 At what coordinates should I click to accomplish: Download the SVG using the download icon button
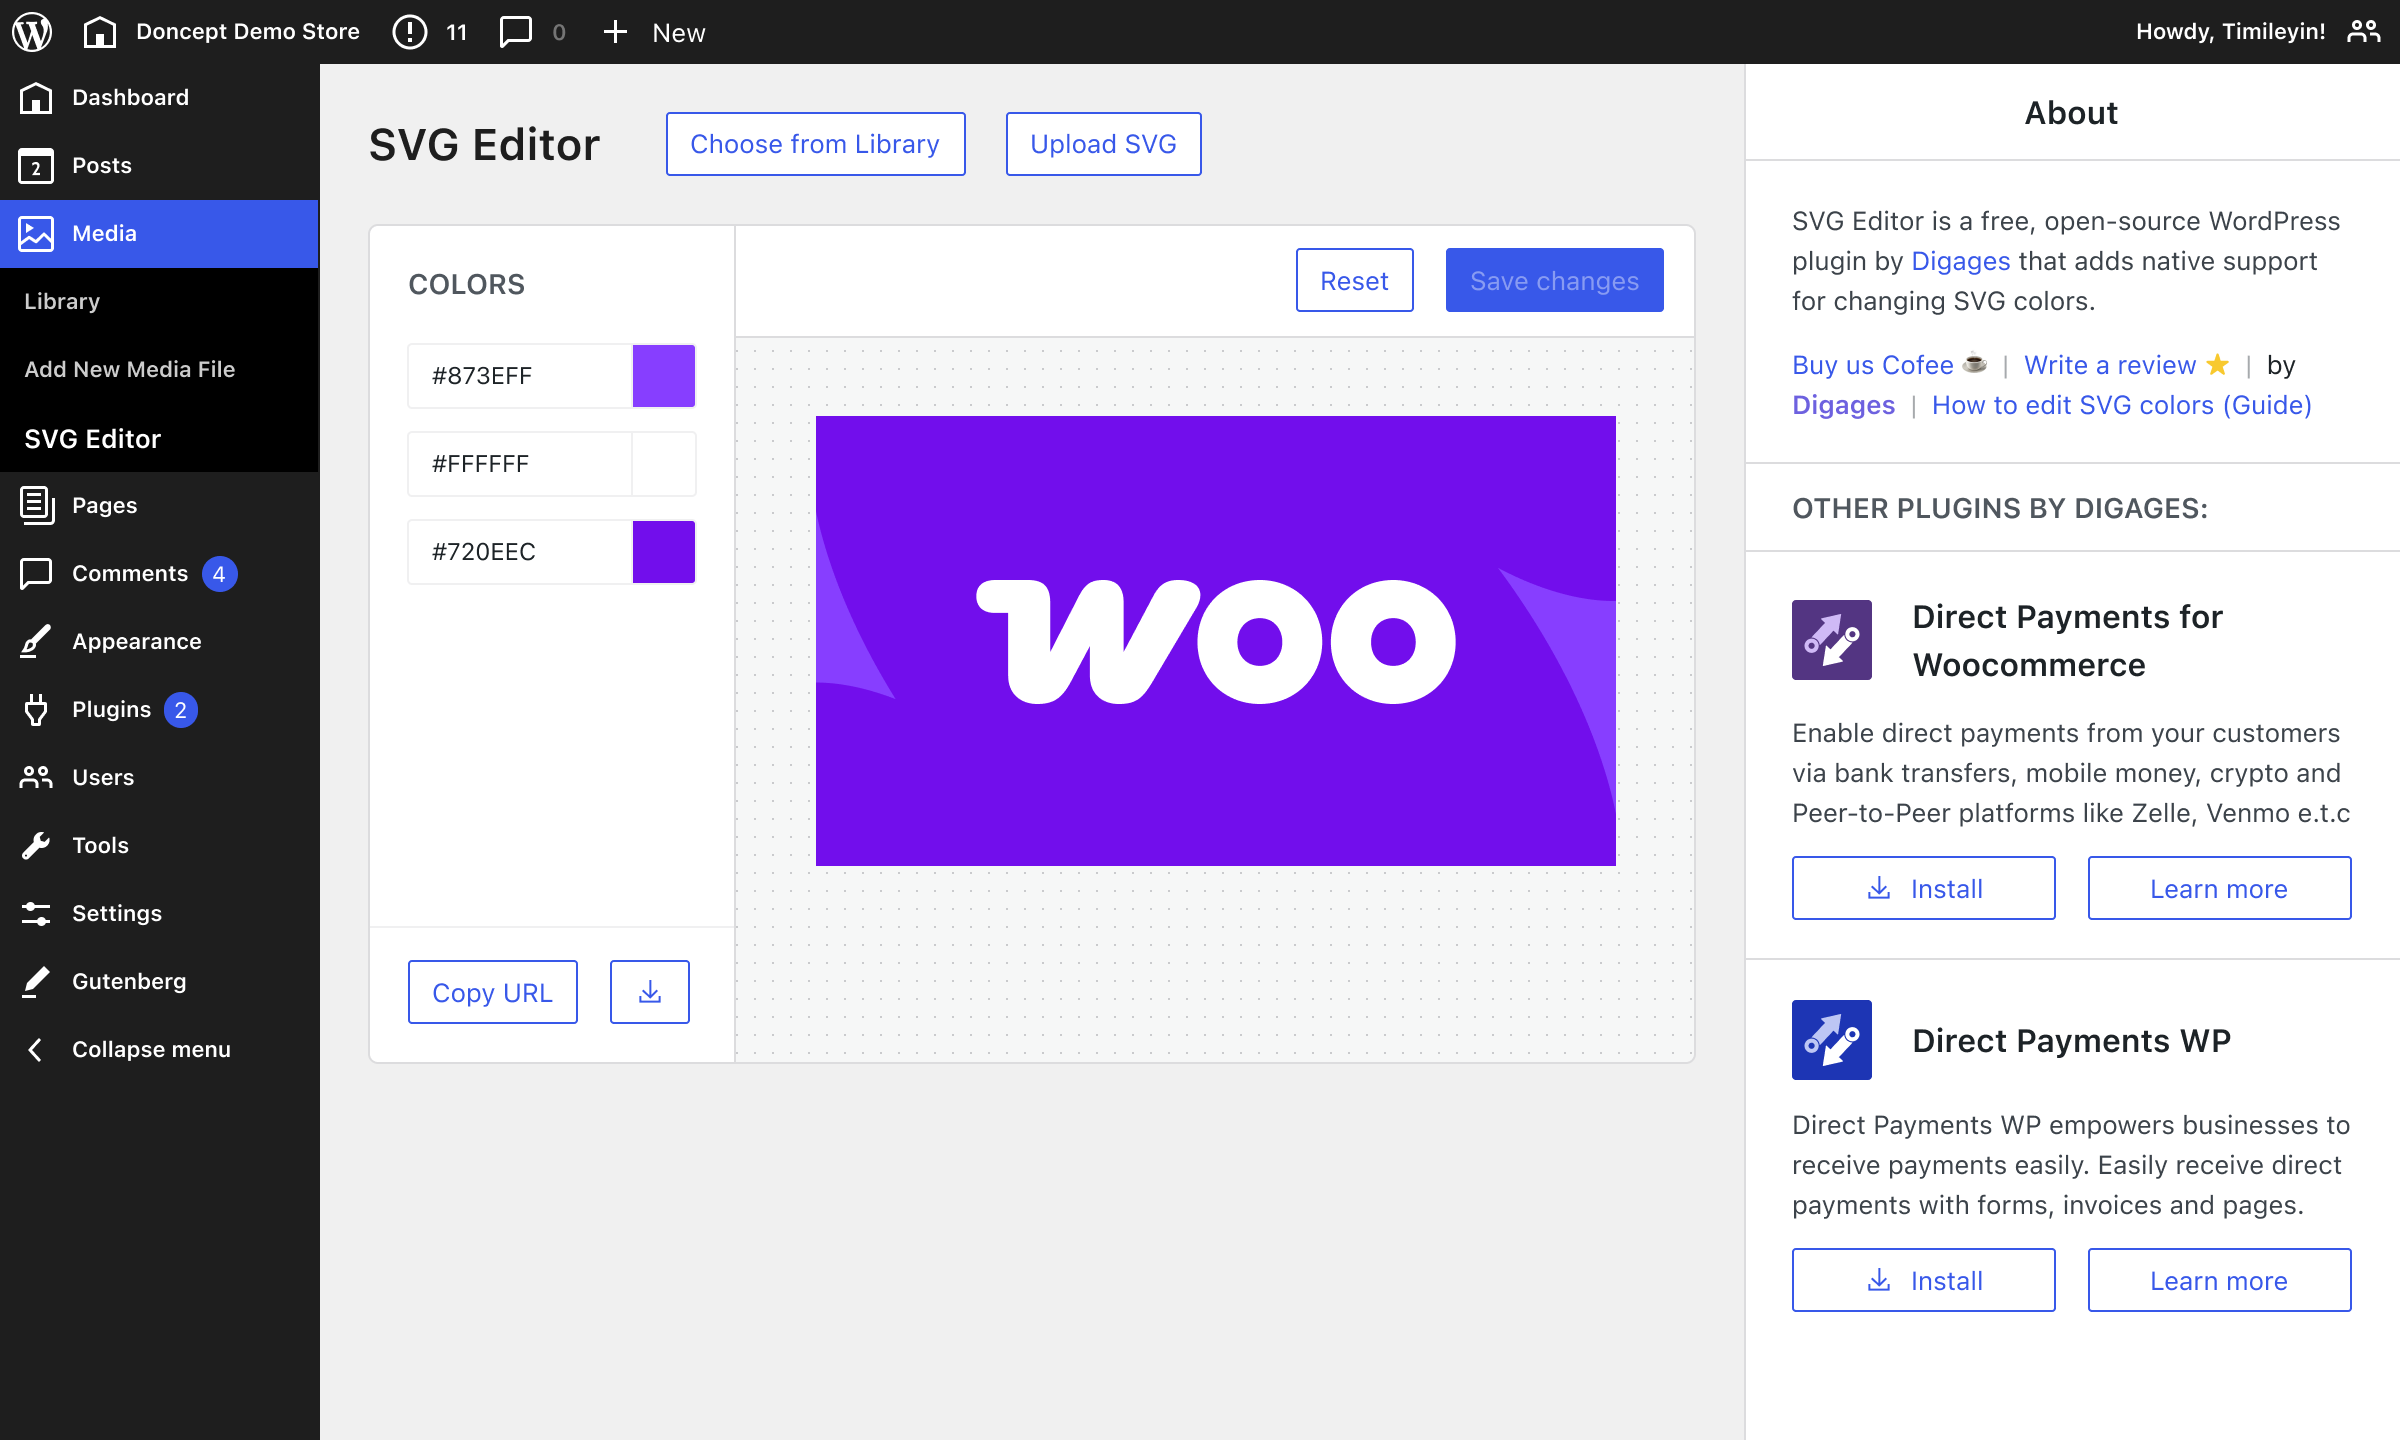(x=650, y=992)
